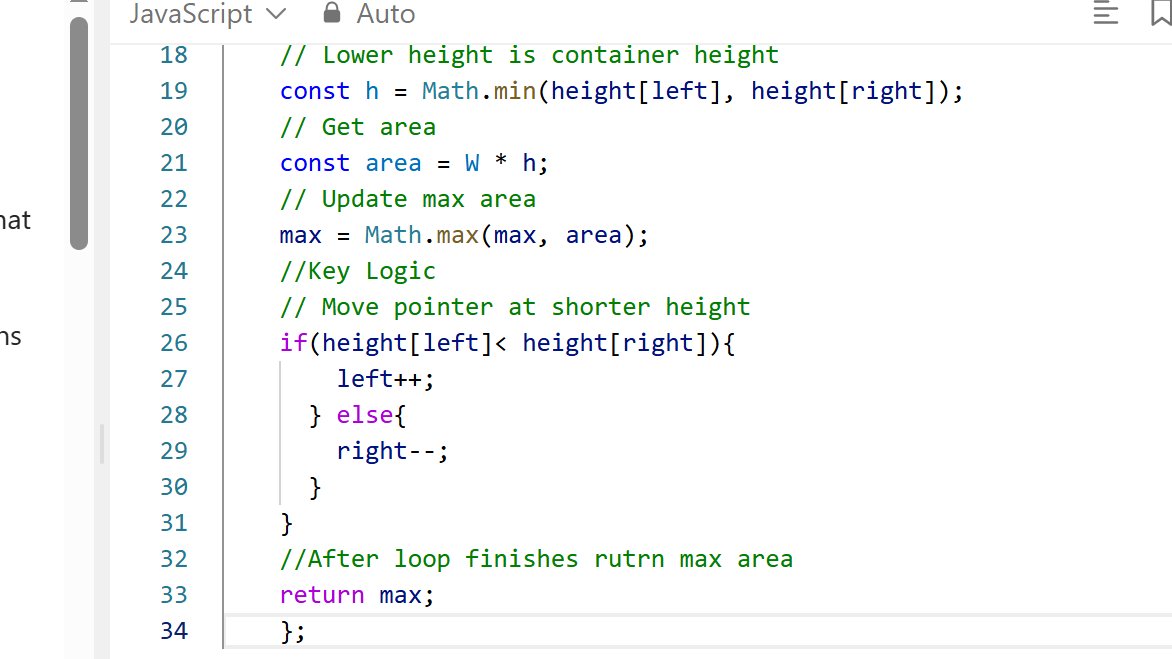Click the 'if' keyword on line 26

293,343
